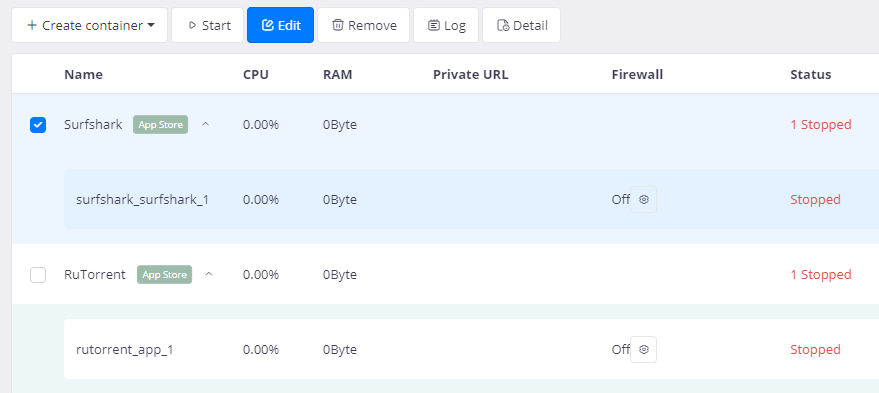Open firewall settings gear for surfshark_surfshark_1
Screen dimensions: 879x393
pos(644,200)
